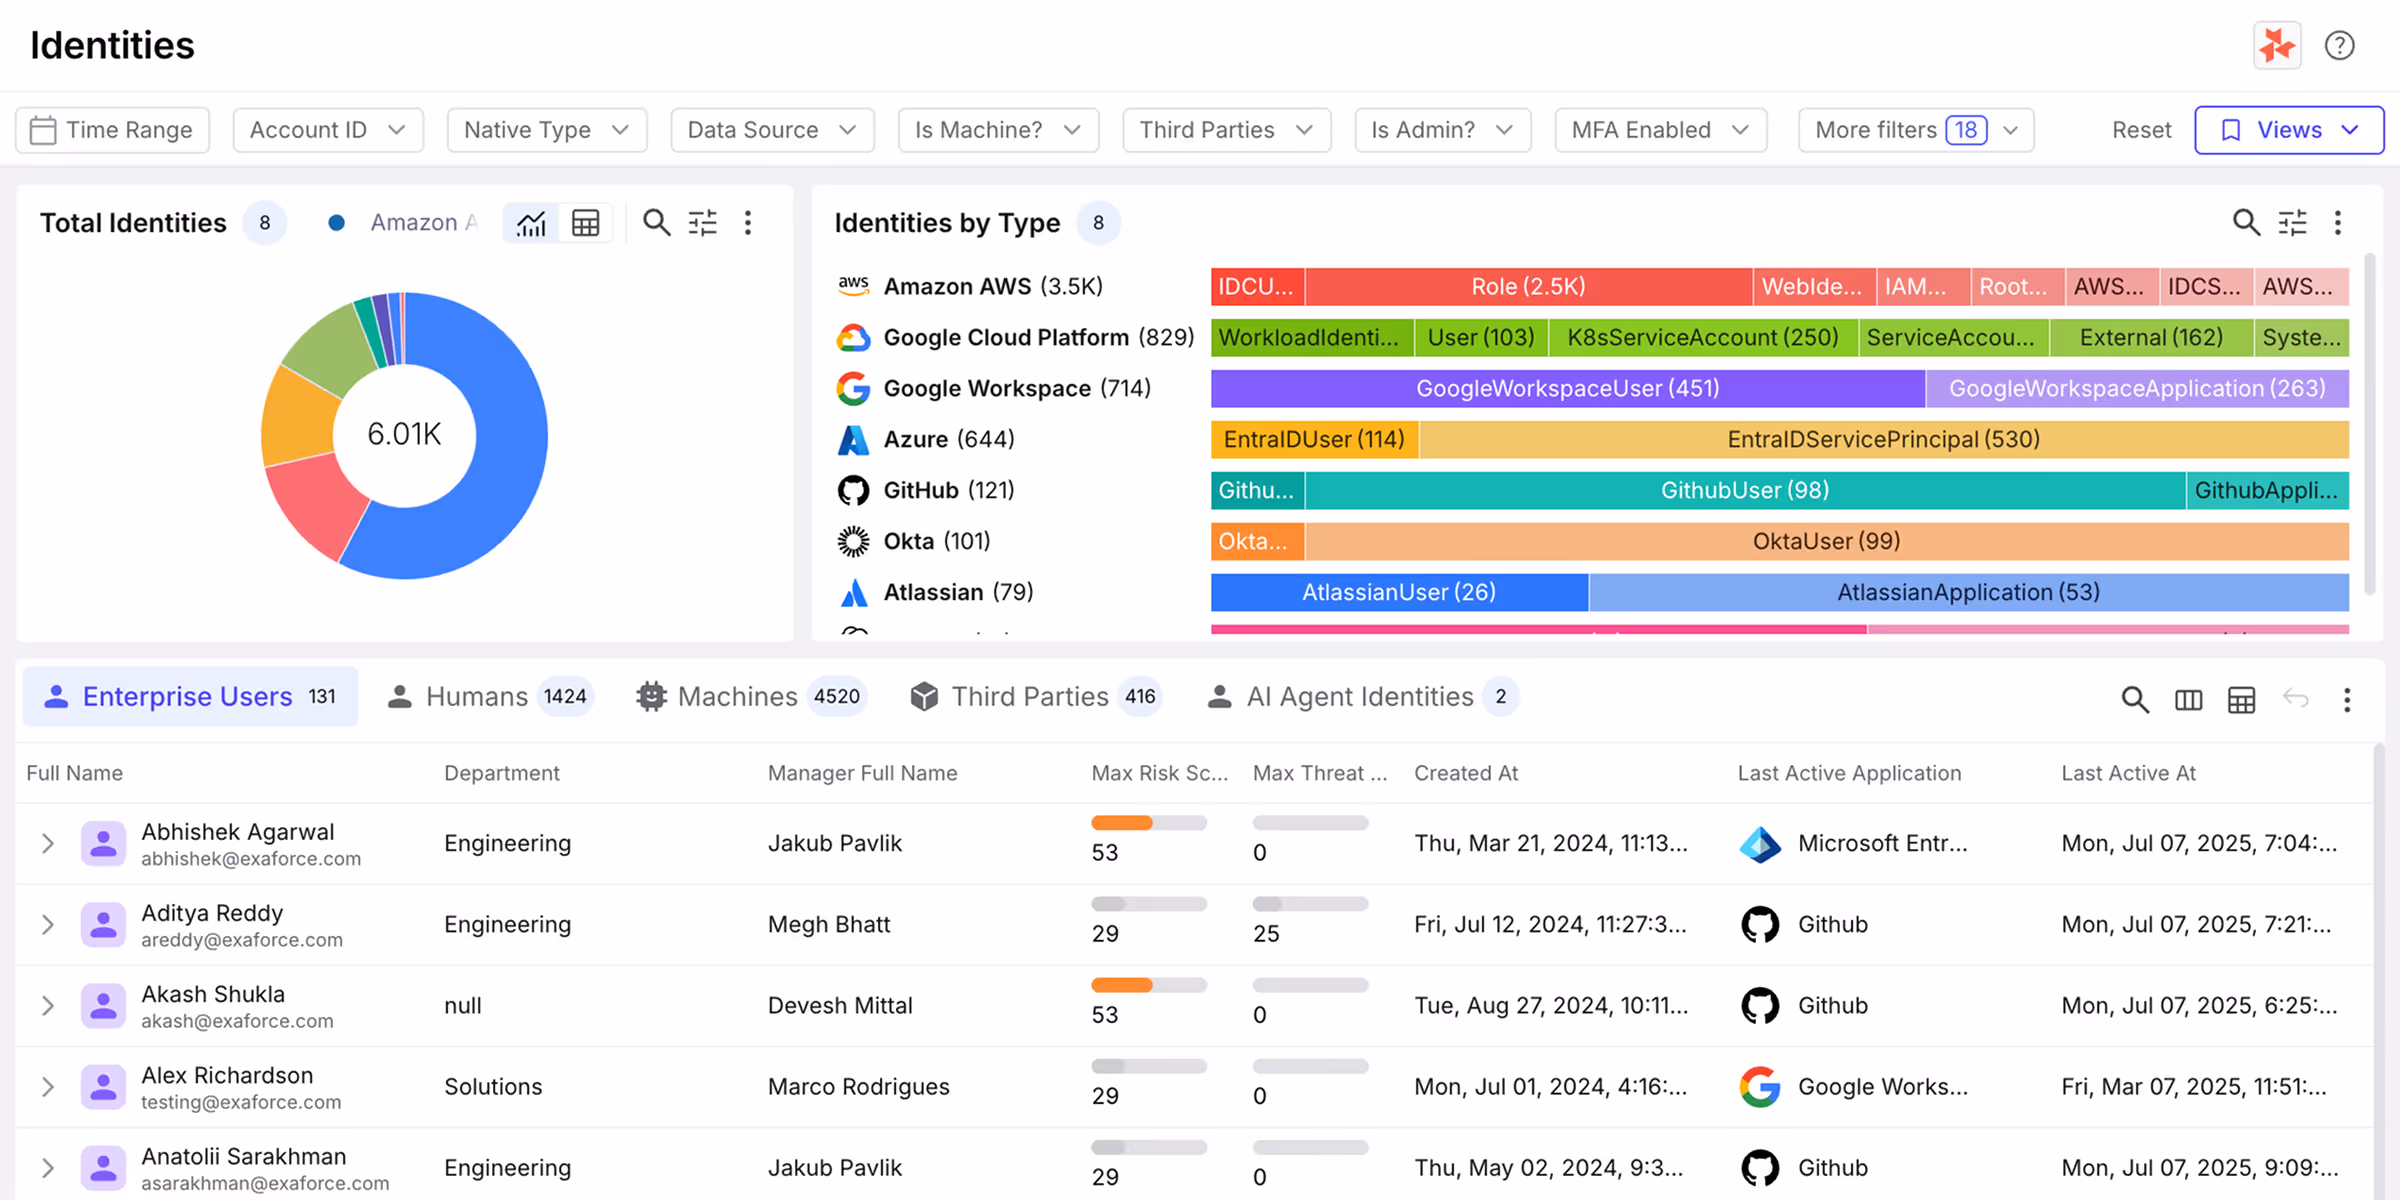The height and width of the screenshot is (1200, 2400).
Task: Sort by Department column header
Action: click(502, 773)
